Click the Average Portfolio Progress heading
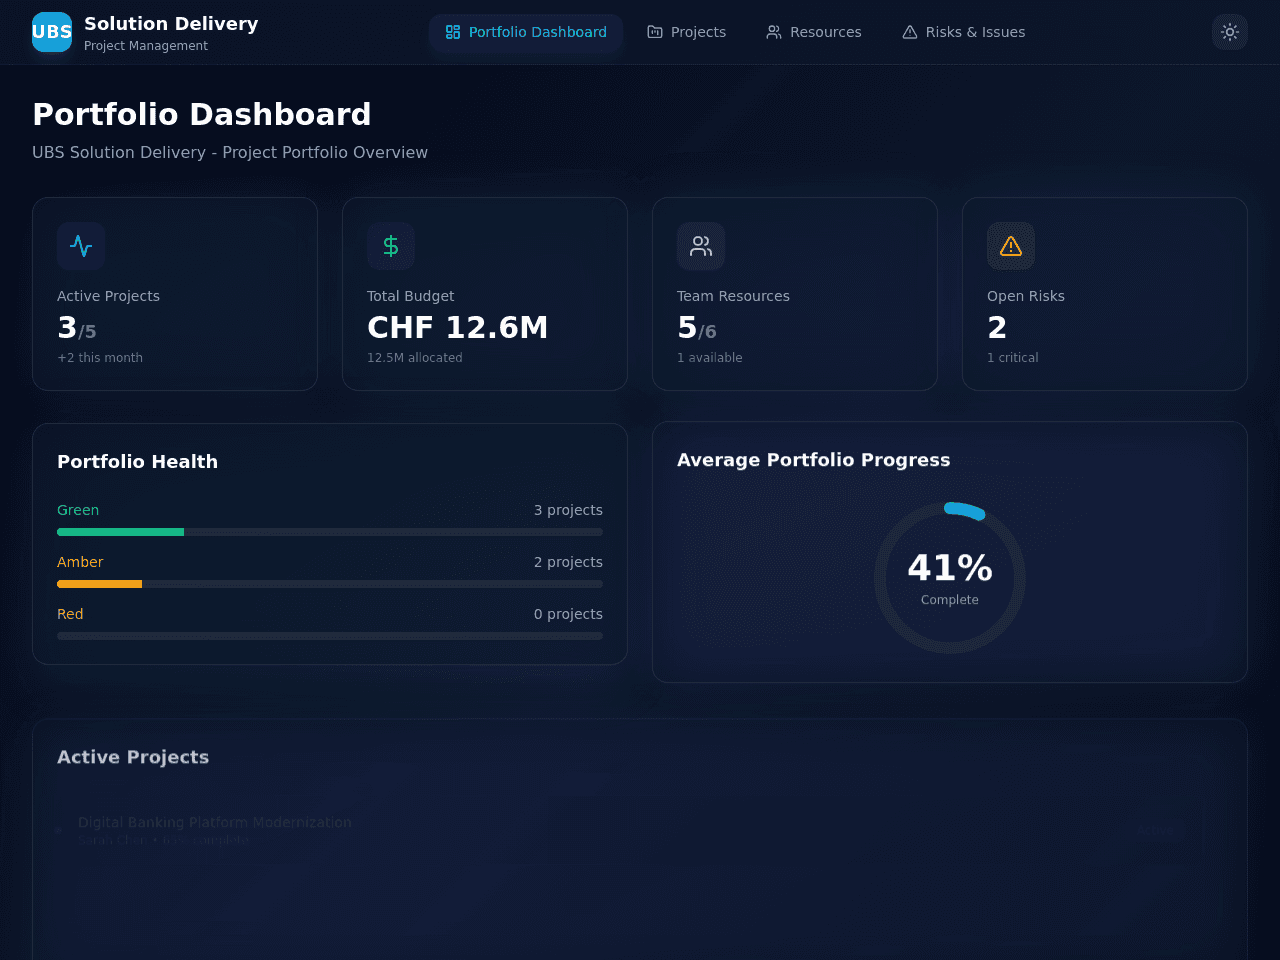 (813, 460)
